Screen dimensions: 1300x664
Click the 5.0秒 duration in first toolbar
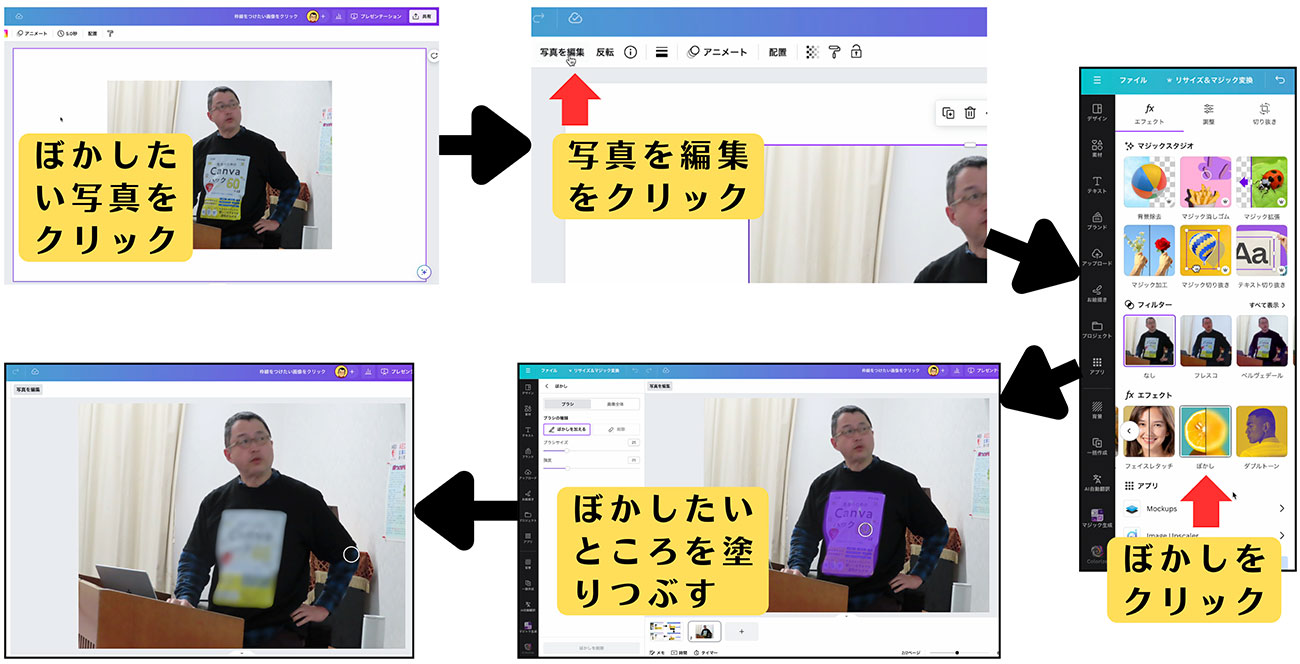(x=68, y=33)
